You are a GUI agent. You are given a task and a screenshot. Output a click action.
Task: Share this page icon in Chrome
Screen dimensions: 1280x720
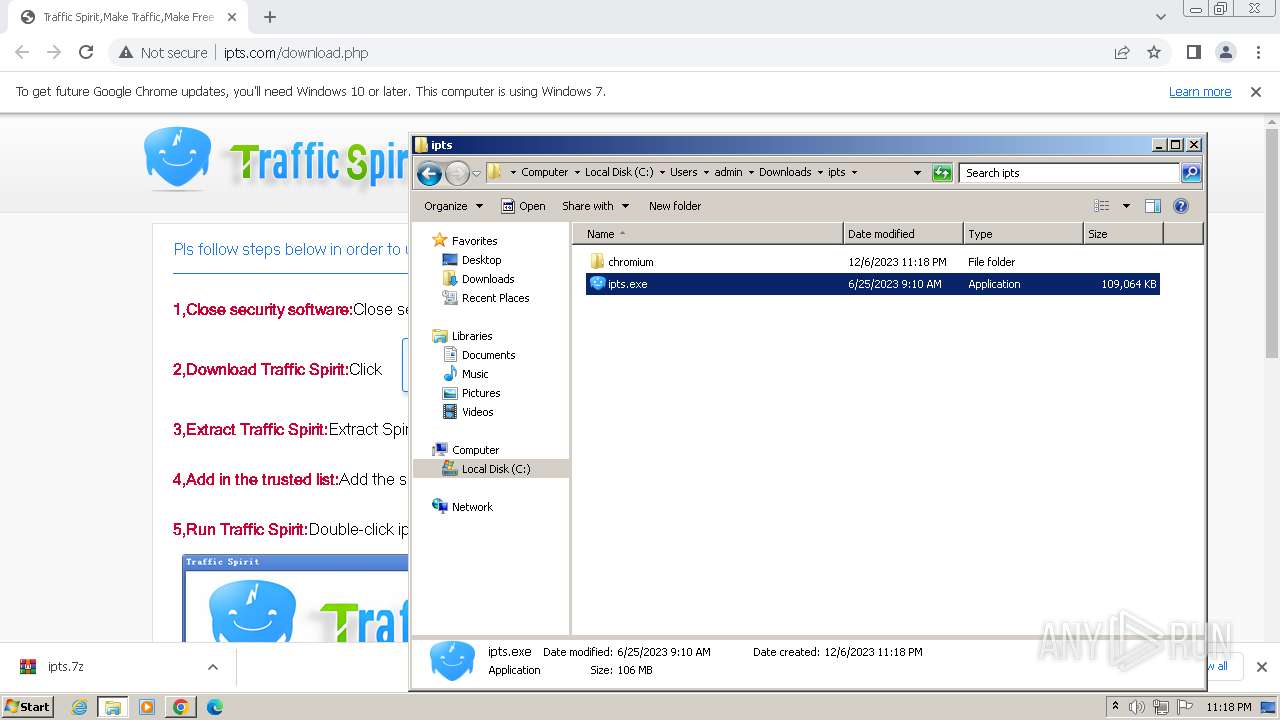point(1122,52)
